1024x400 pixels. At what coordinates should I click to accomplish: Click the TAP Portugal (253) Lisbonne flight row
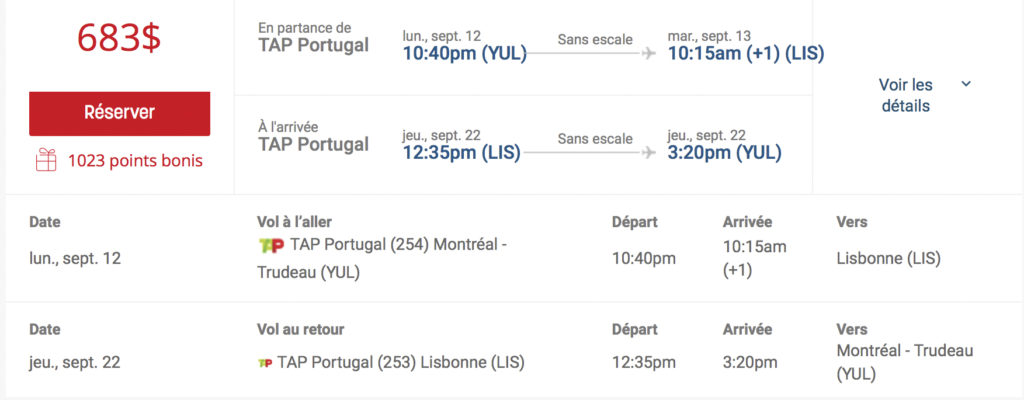400,362
